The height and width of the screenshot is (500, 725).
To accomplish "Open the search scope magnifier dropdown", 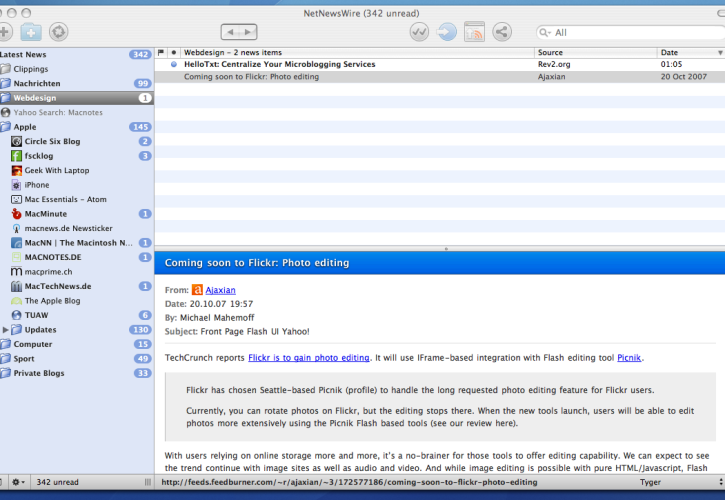I will (546, 32).
